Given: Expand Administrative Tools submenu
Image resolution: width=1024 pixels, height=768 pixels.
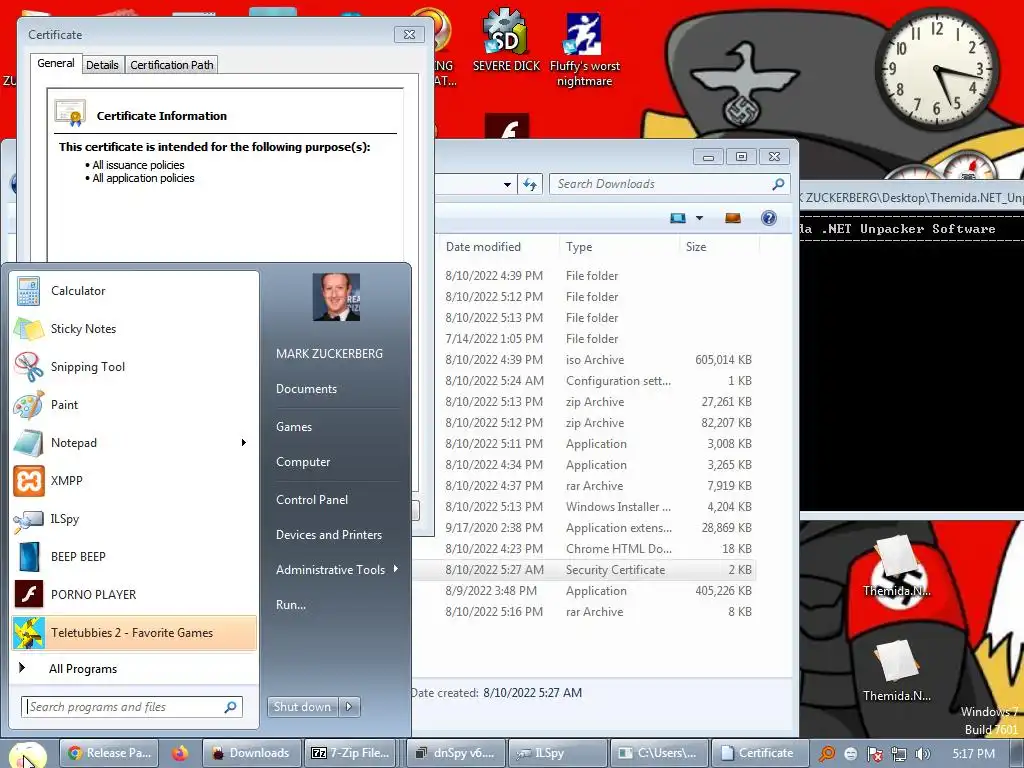Looking at the screenshot, I should point(336,569).
